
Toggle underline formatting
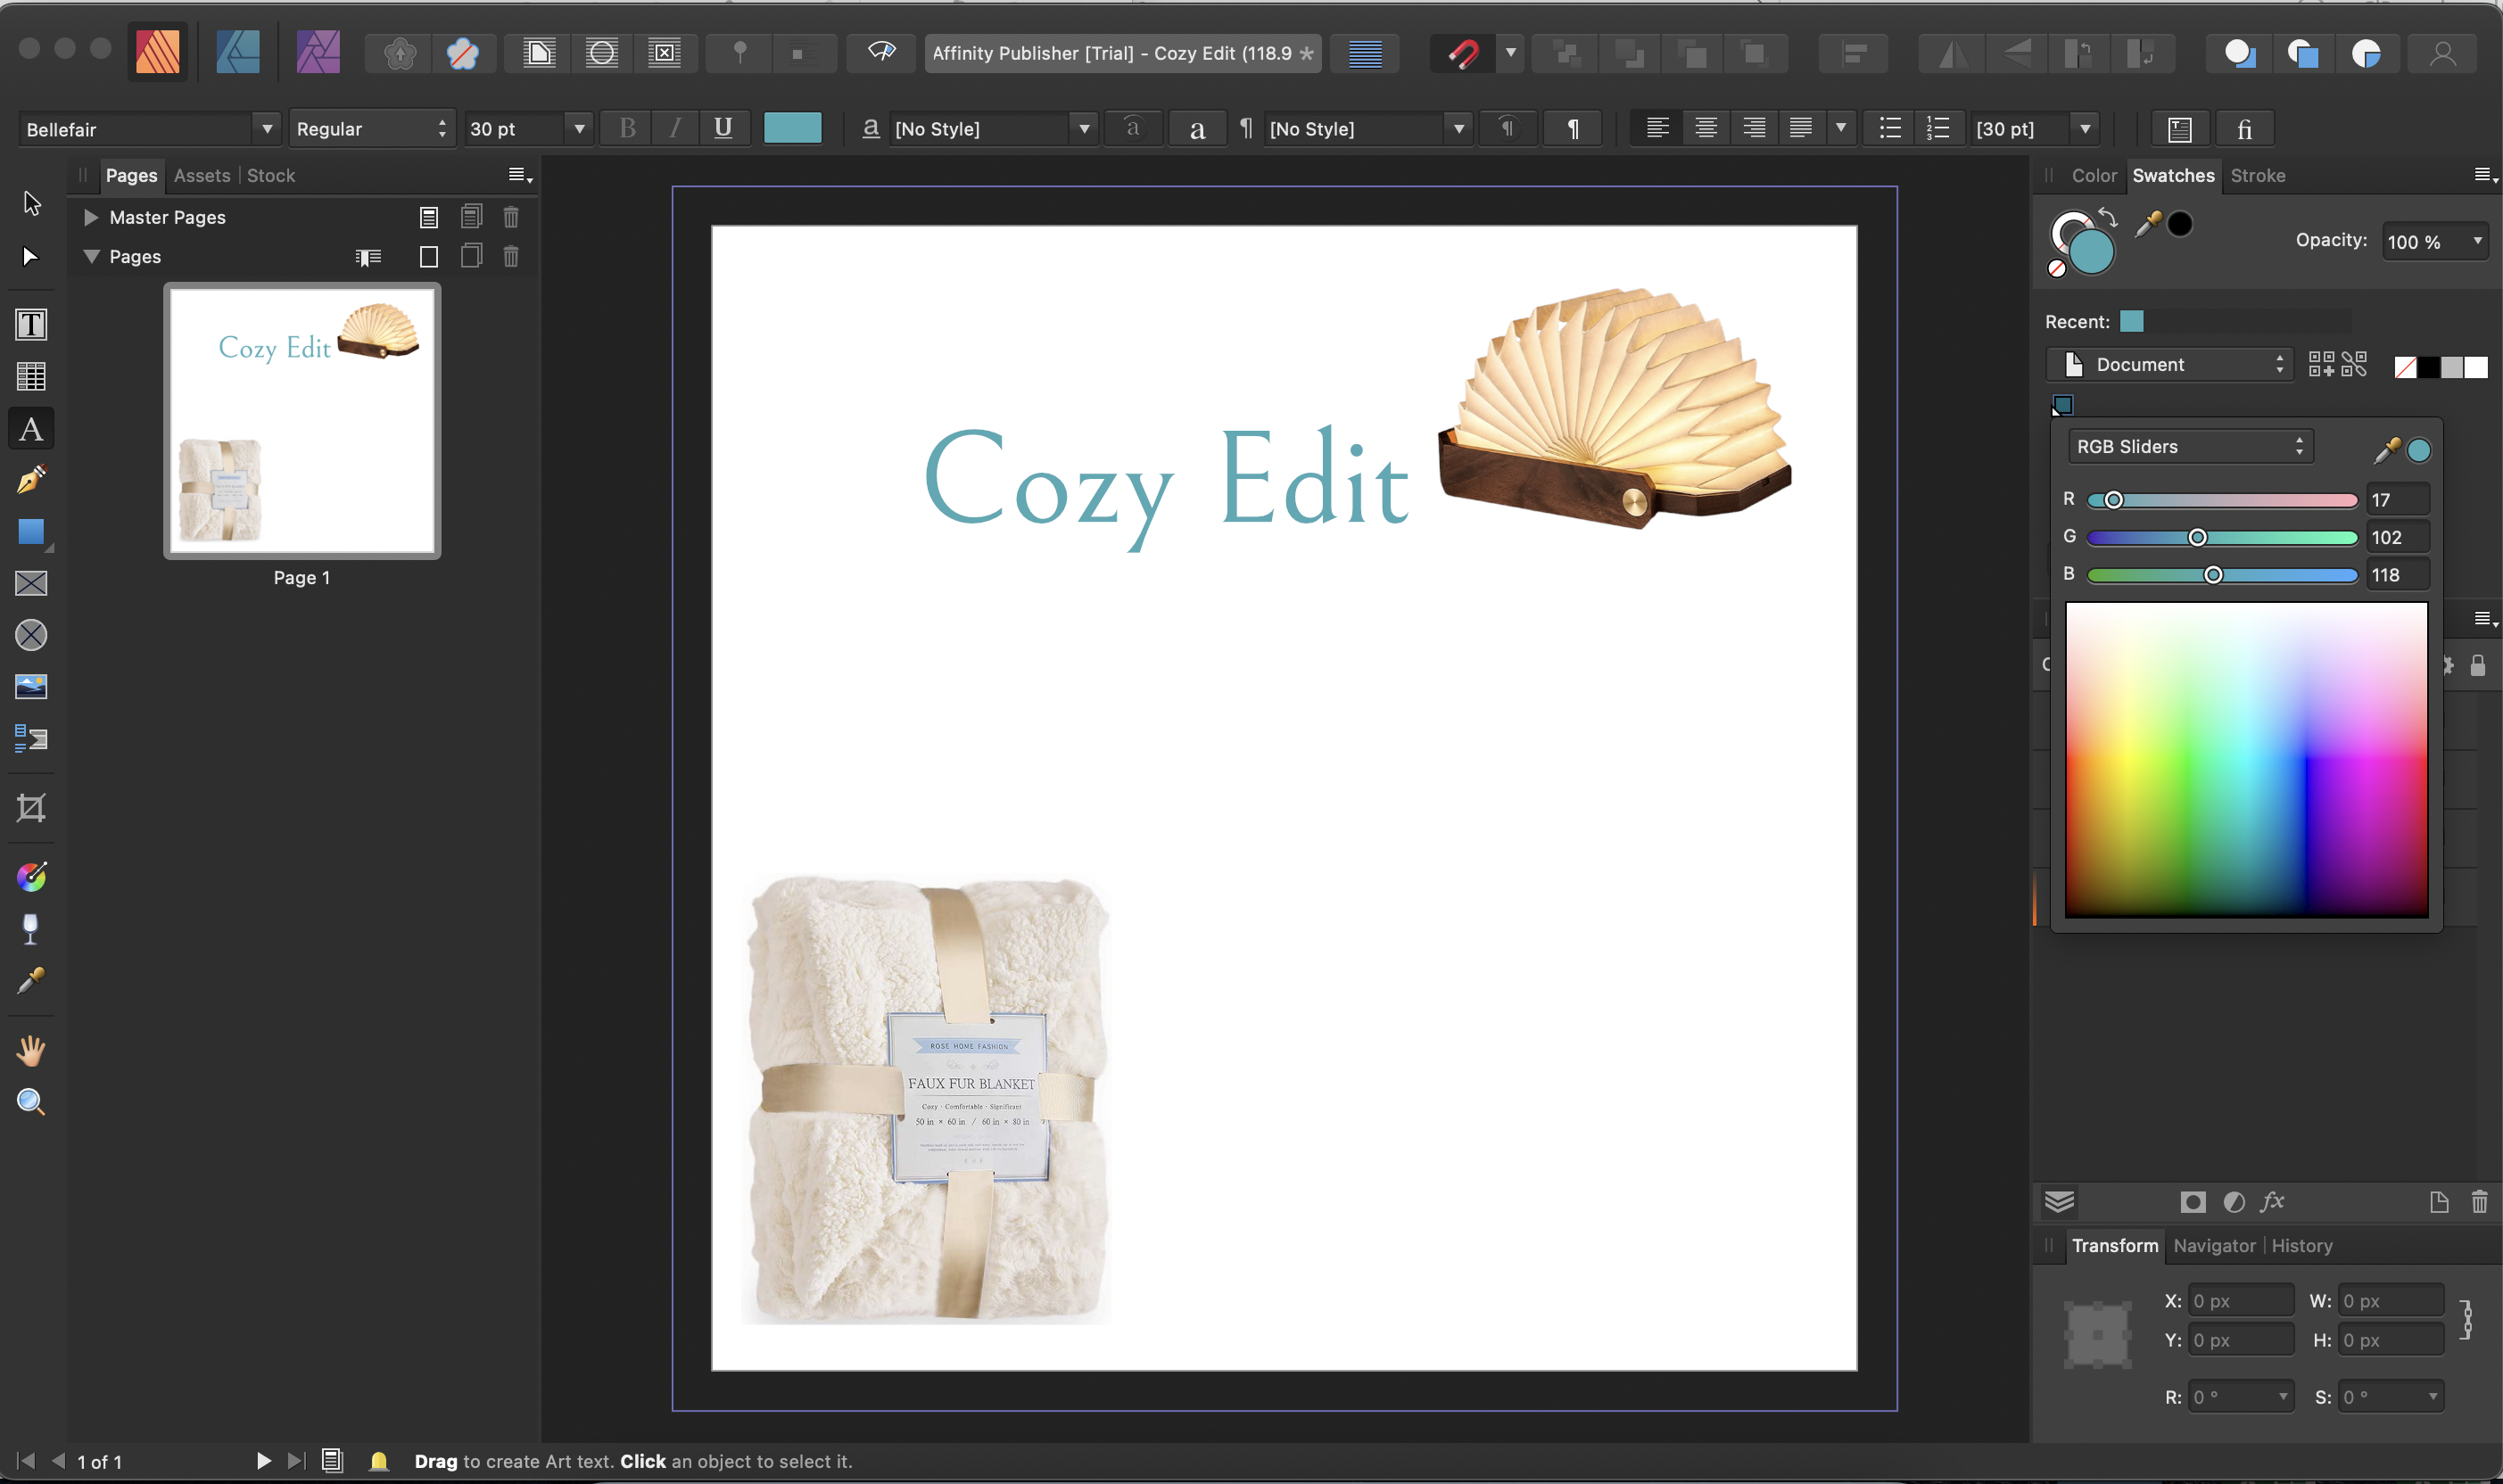point(725,128)
